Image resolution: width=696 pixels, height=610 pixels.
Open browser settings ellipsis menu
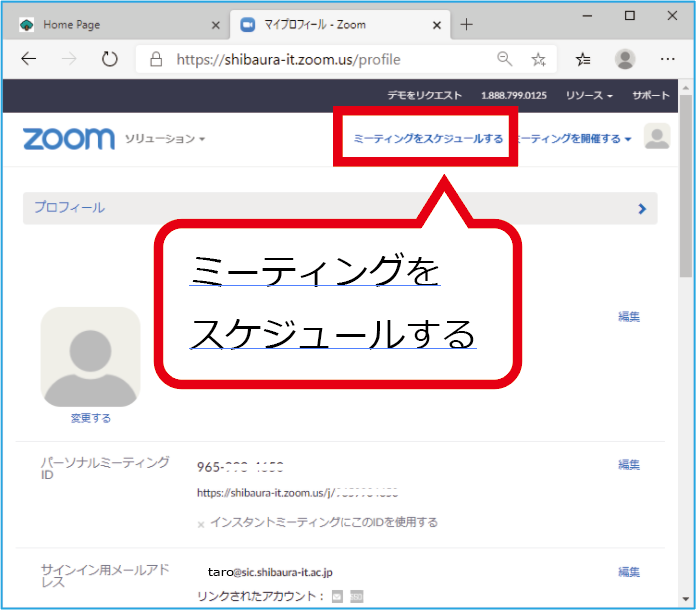[x=667, y=59]
